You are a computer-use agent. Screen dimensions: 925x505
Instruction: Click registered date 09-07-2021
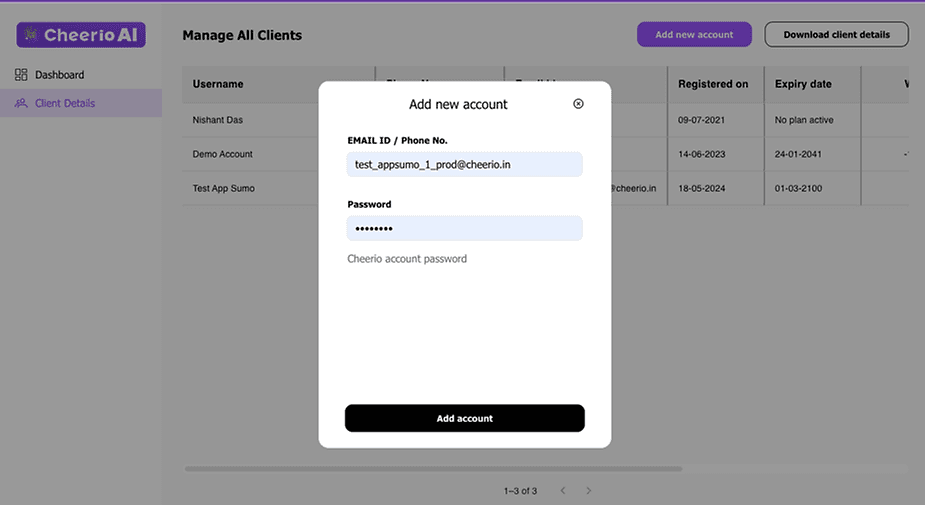pos(701,120)
